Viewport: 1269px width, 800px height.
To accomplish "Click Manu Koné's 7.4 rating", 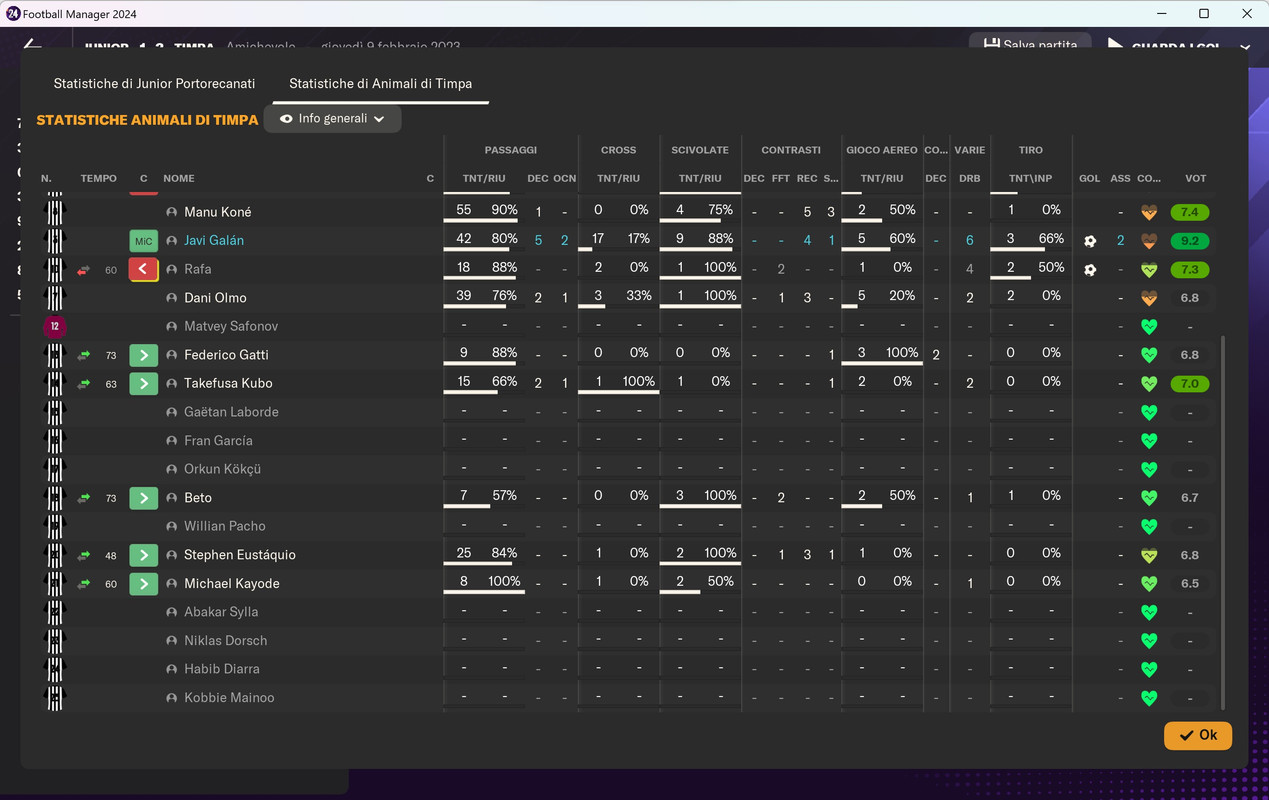I will pyautogui.click(x=1190, y=212).
